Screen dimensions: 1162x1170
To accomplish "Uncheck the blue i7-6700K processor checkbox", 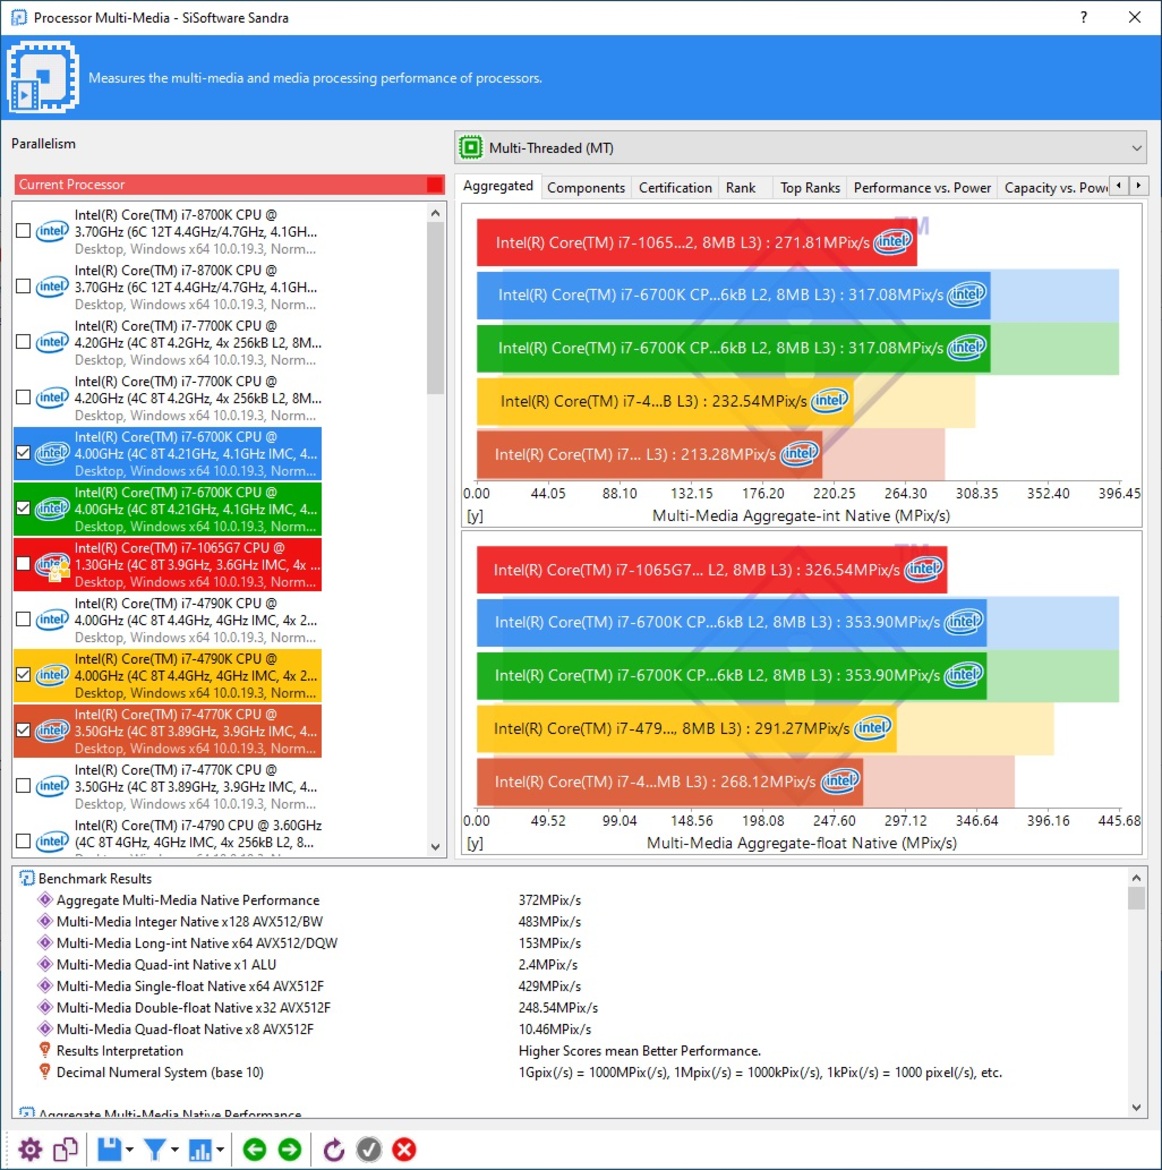I will [x=23, y=453].
